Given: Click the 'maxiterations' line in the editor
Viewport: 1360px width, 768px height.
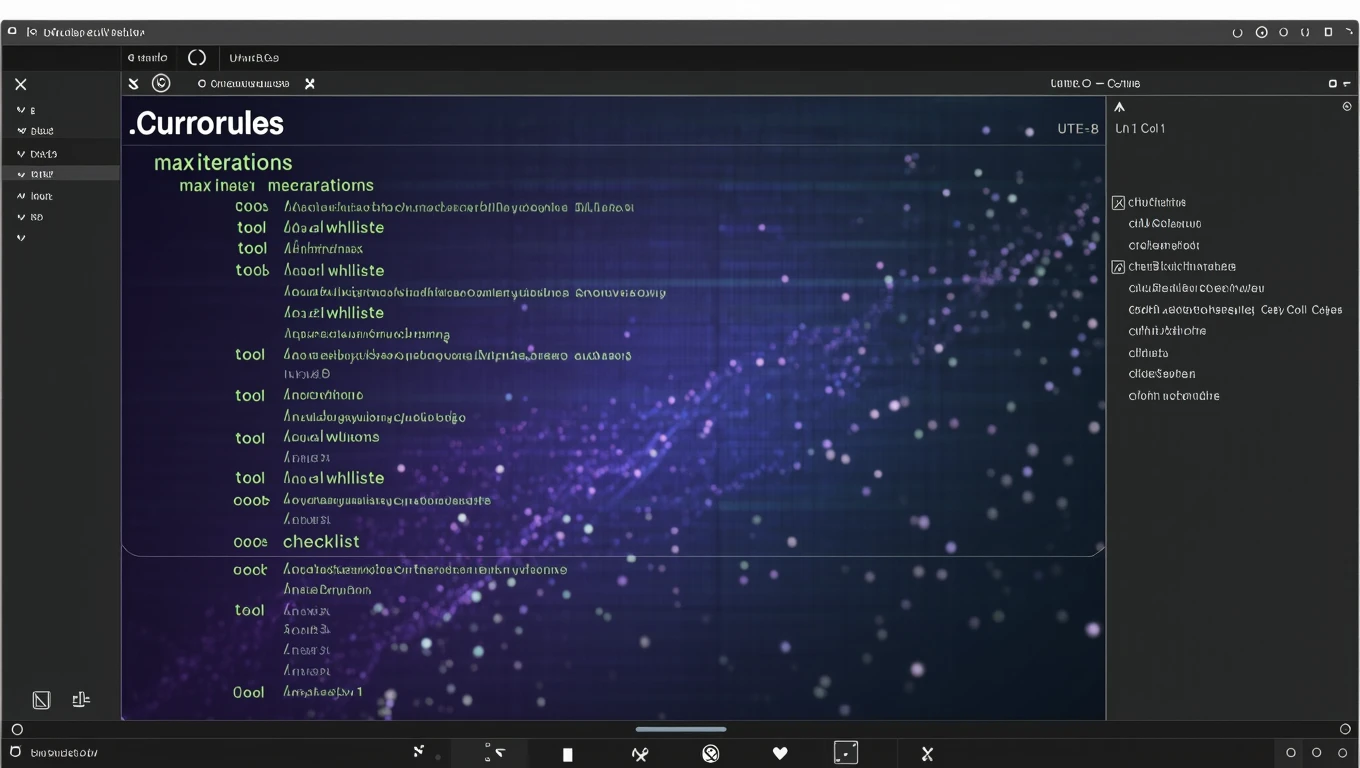Looking at the screenshot, I should [x=223, y=162].
